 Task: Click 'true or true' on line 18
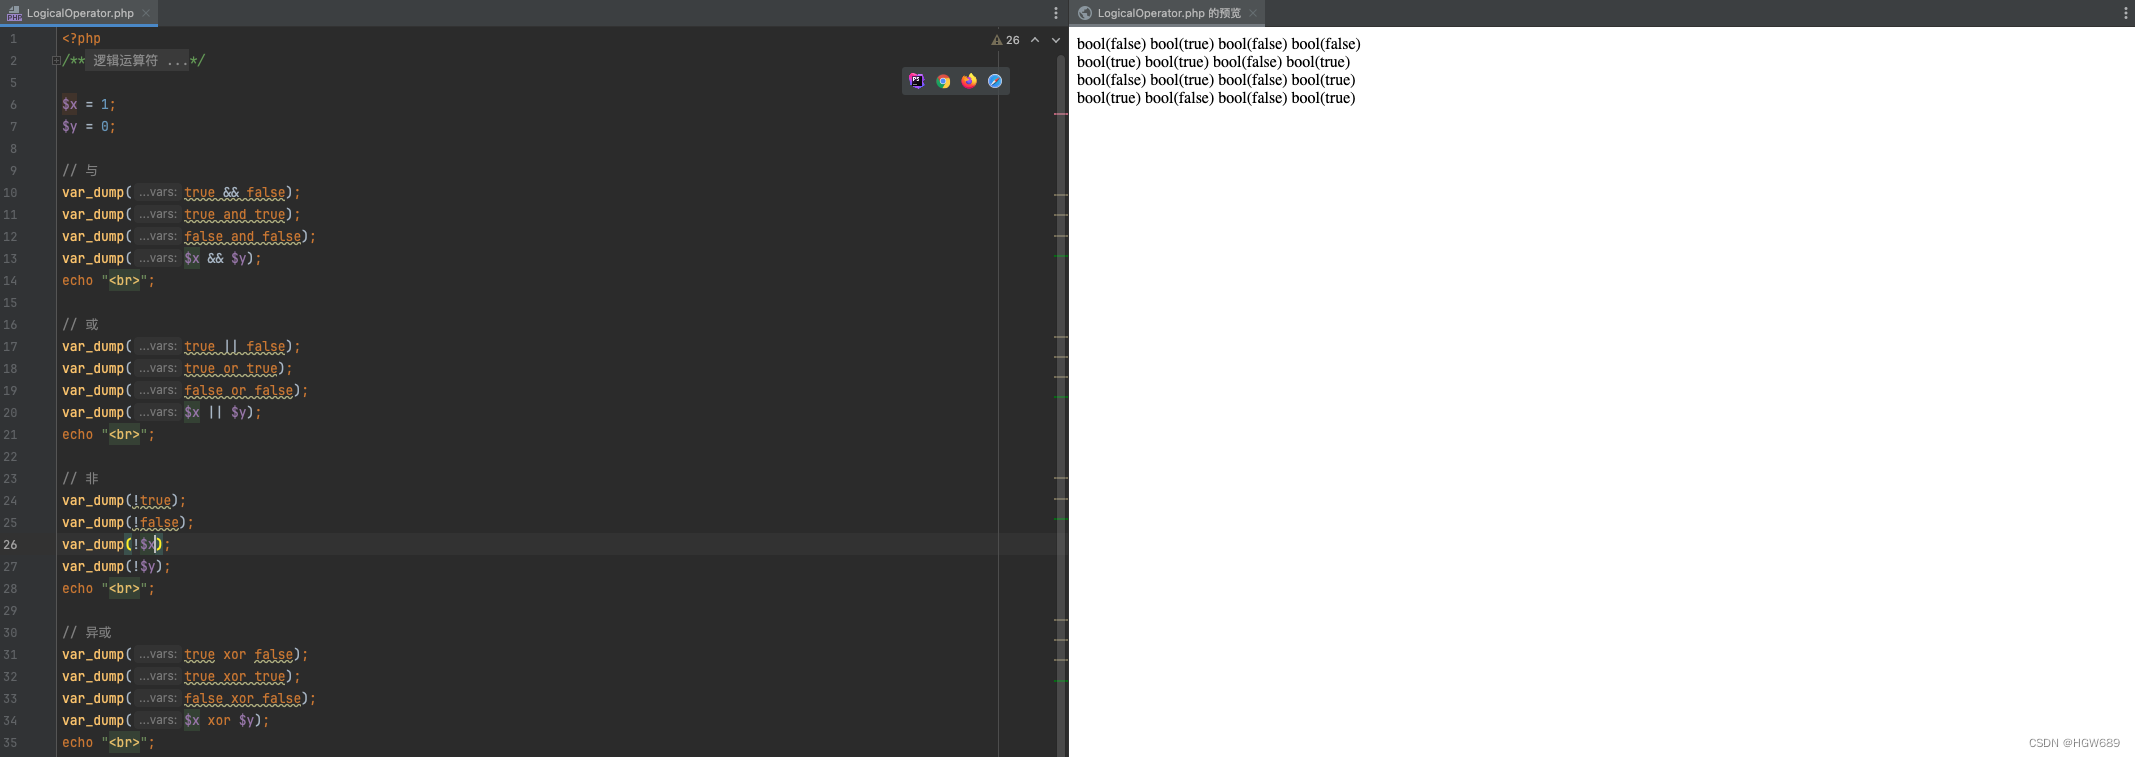coord(231,369)
